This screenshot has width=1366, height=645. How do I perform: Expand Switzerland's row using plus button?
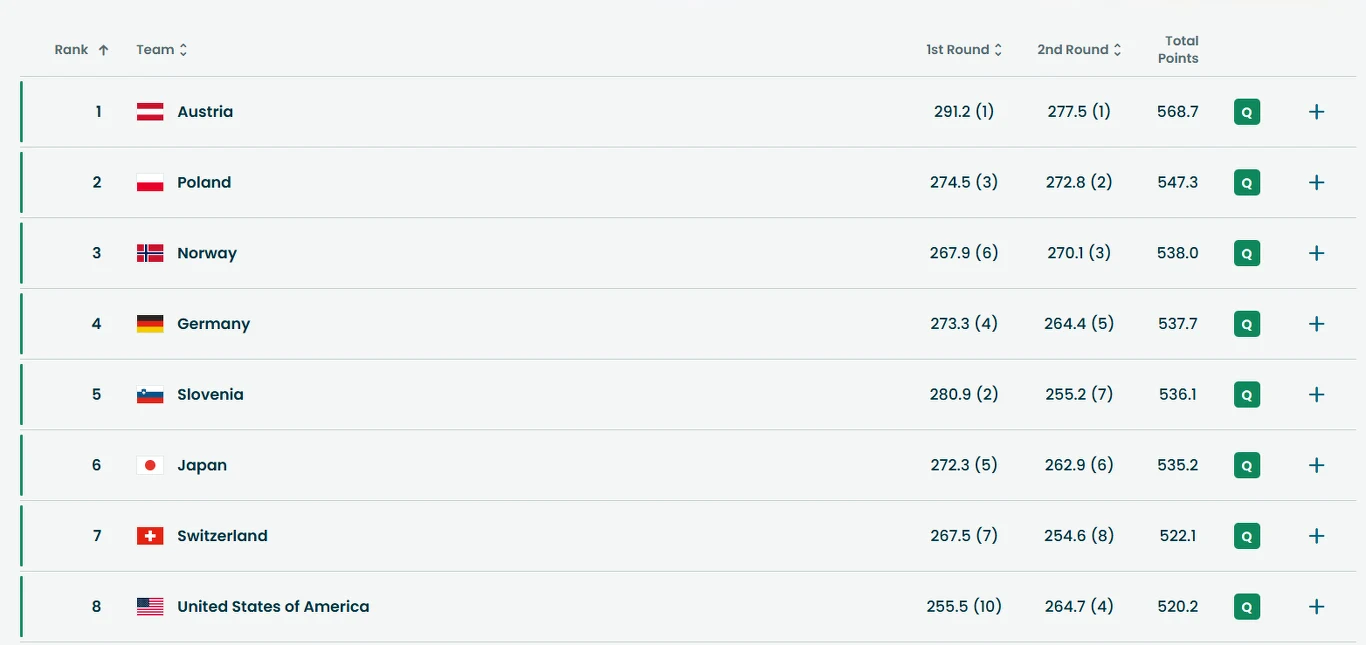[x=1316, y=536]
